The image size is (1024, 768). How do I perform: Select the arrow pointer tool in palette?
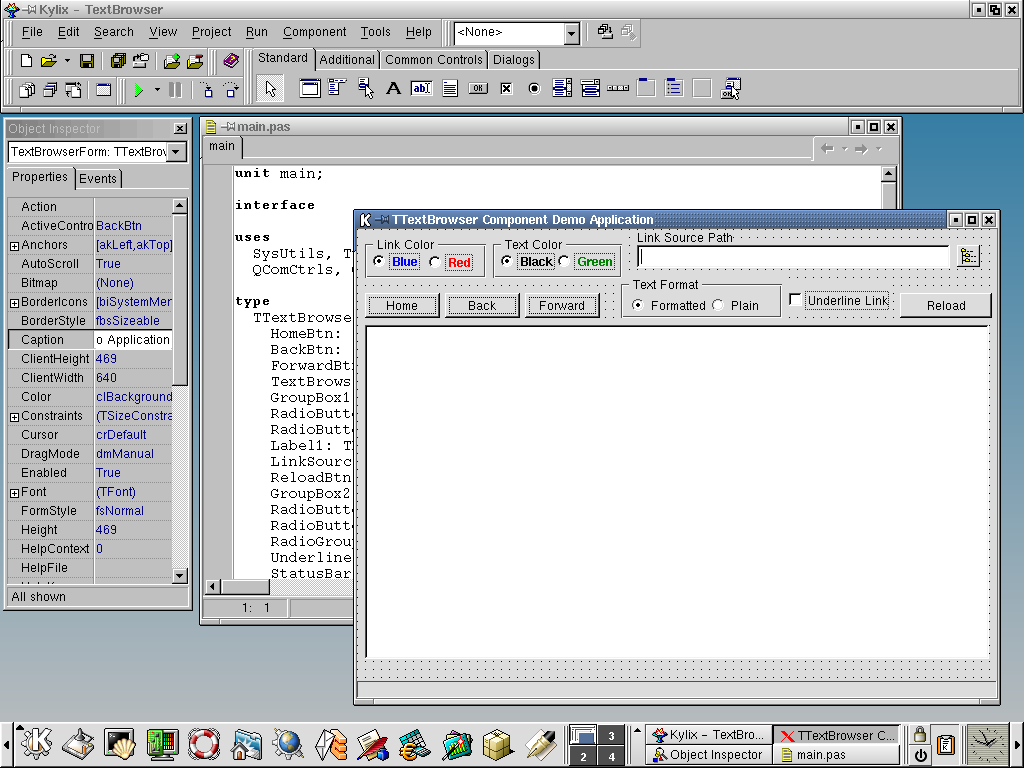coord(270,89)
